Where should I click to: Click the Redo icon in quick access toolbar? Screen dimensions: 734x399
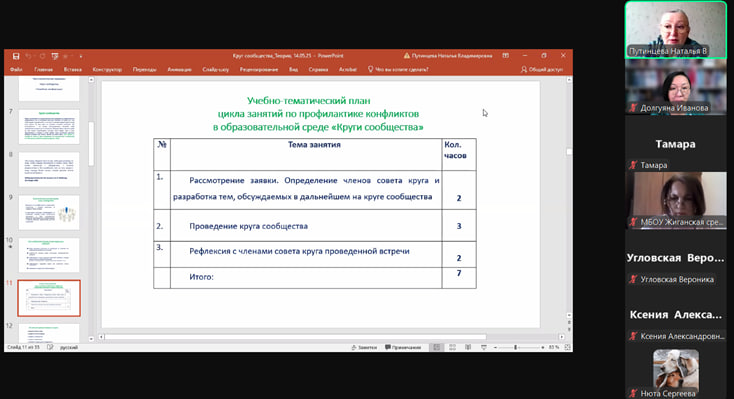coord(42,56)
